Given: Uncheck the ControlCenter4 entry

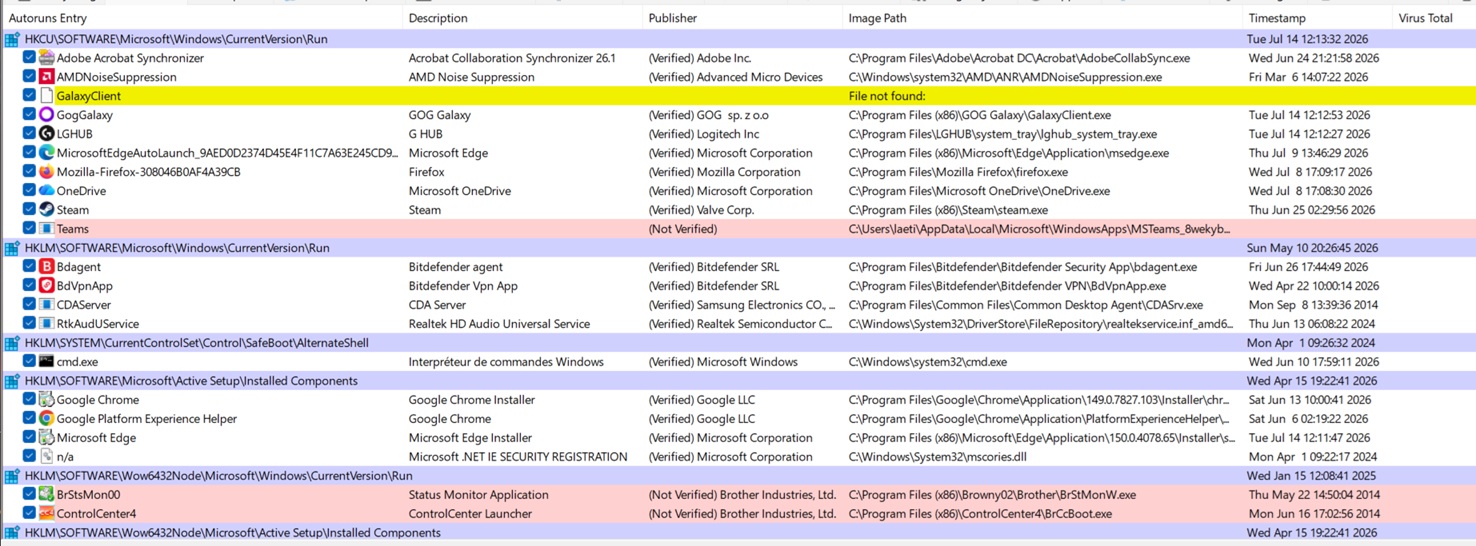Looking at the screenshot, I should [29, 514].
